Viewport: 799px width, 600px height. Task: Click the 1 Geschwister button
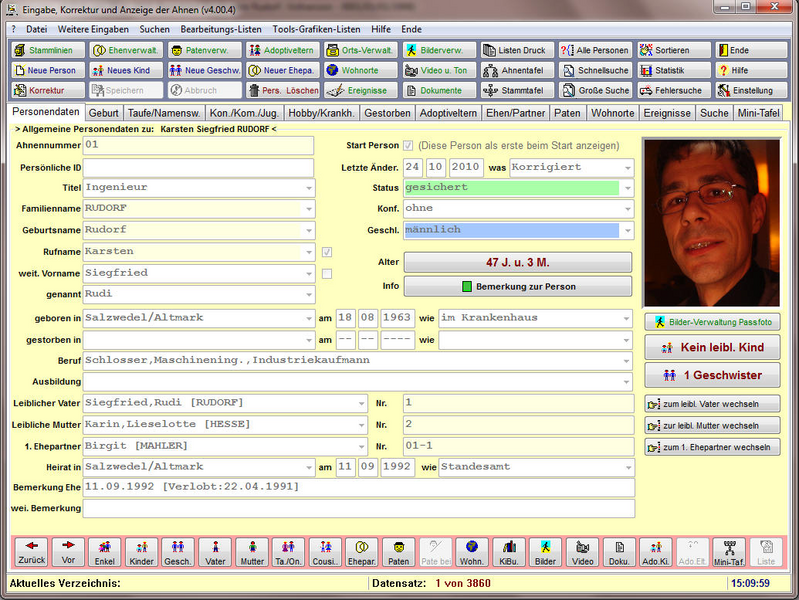click(712, 375)
